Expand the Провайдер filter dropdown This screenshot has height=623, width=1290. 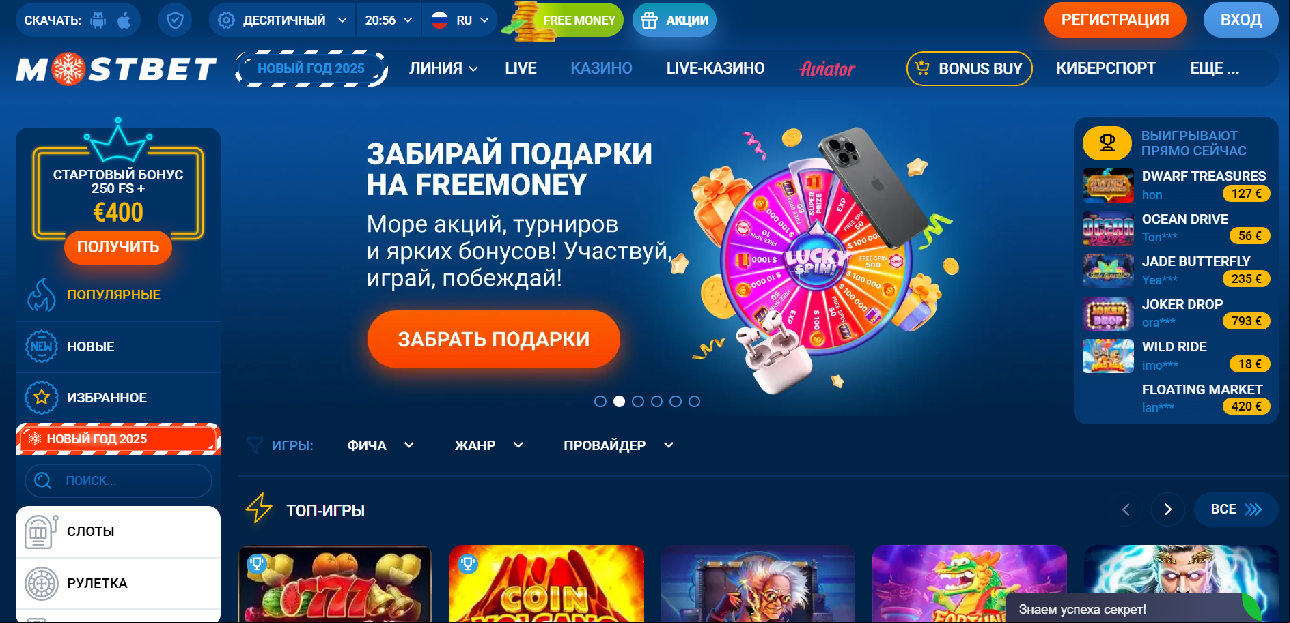618,445
